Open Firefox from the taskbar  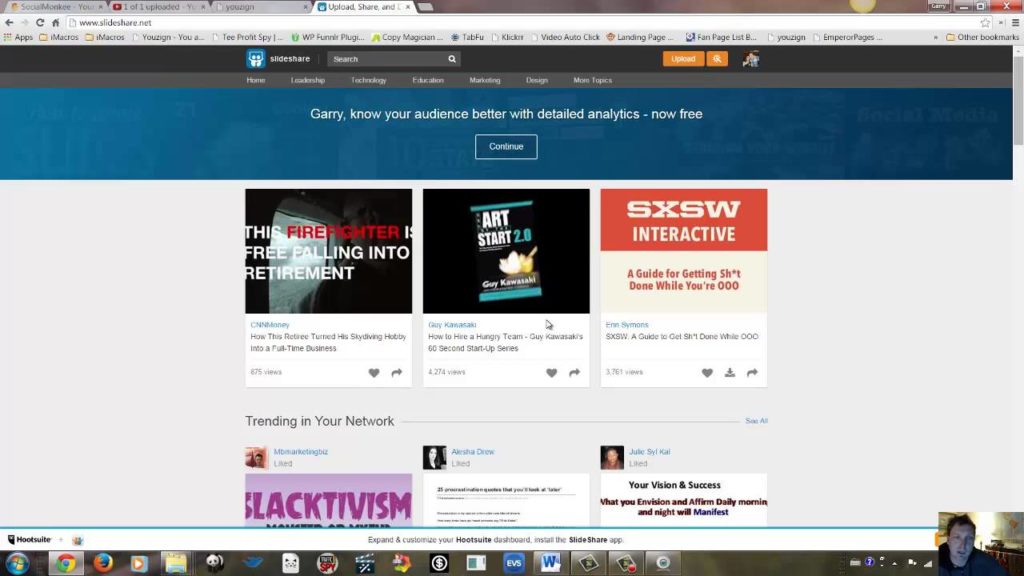(103, 563)
